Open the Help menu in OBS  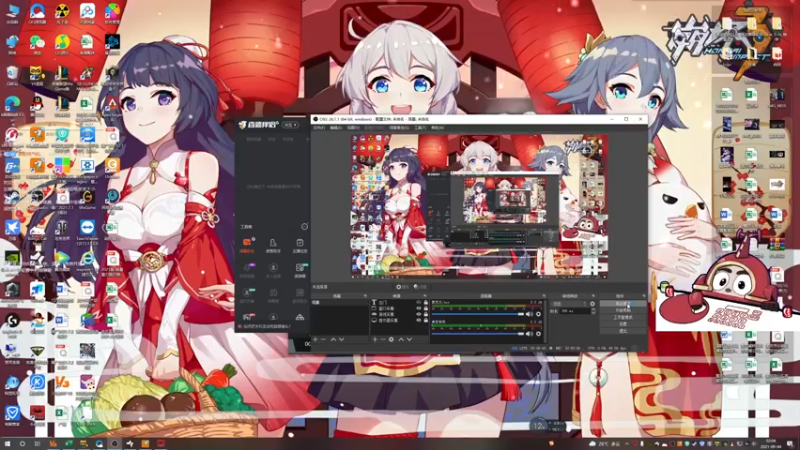tap(437, 128)
